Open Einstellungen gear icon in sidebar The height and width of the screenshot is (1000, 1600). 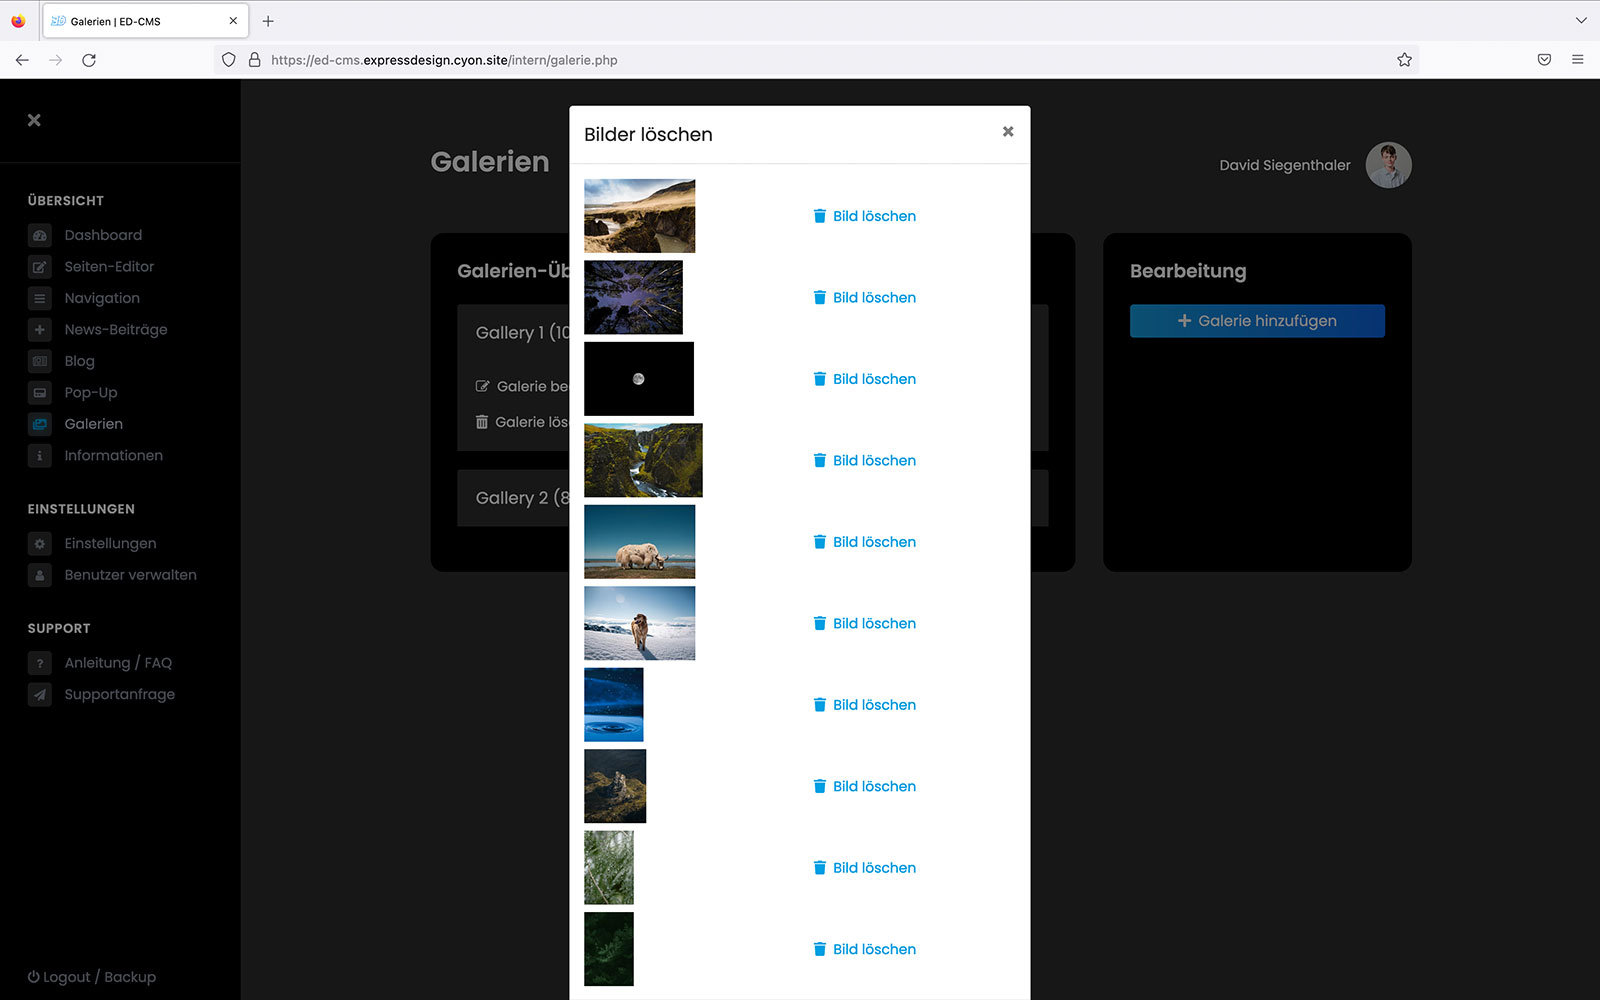(40, 544)
